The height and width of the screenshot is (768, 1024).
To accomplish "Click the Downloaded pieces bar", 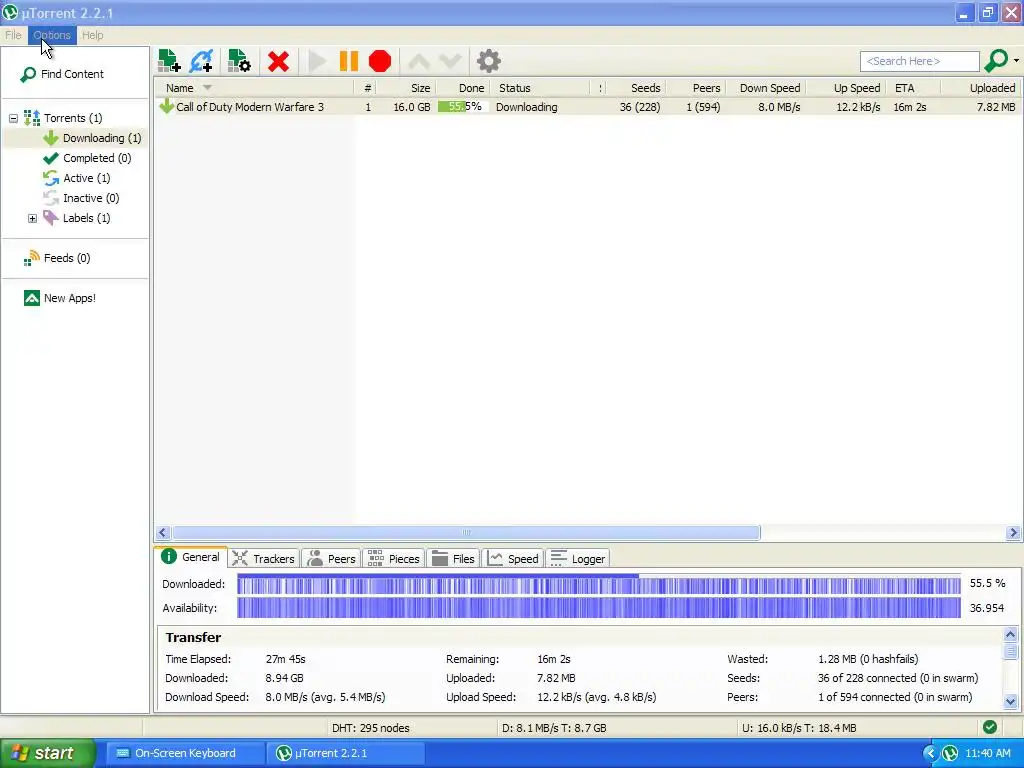I will coord(599,584).
